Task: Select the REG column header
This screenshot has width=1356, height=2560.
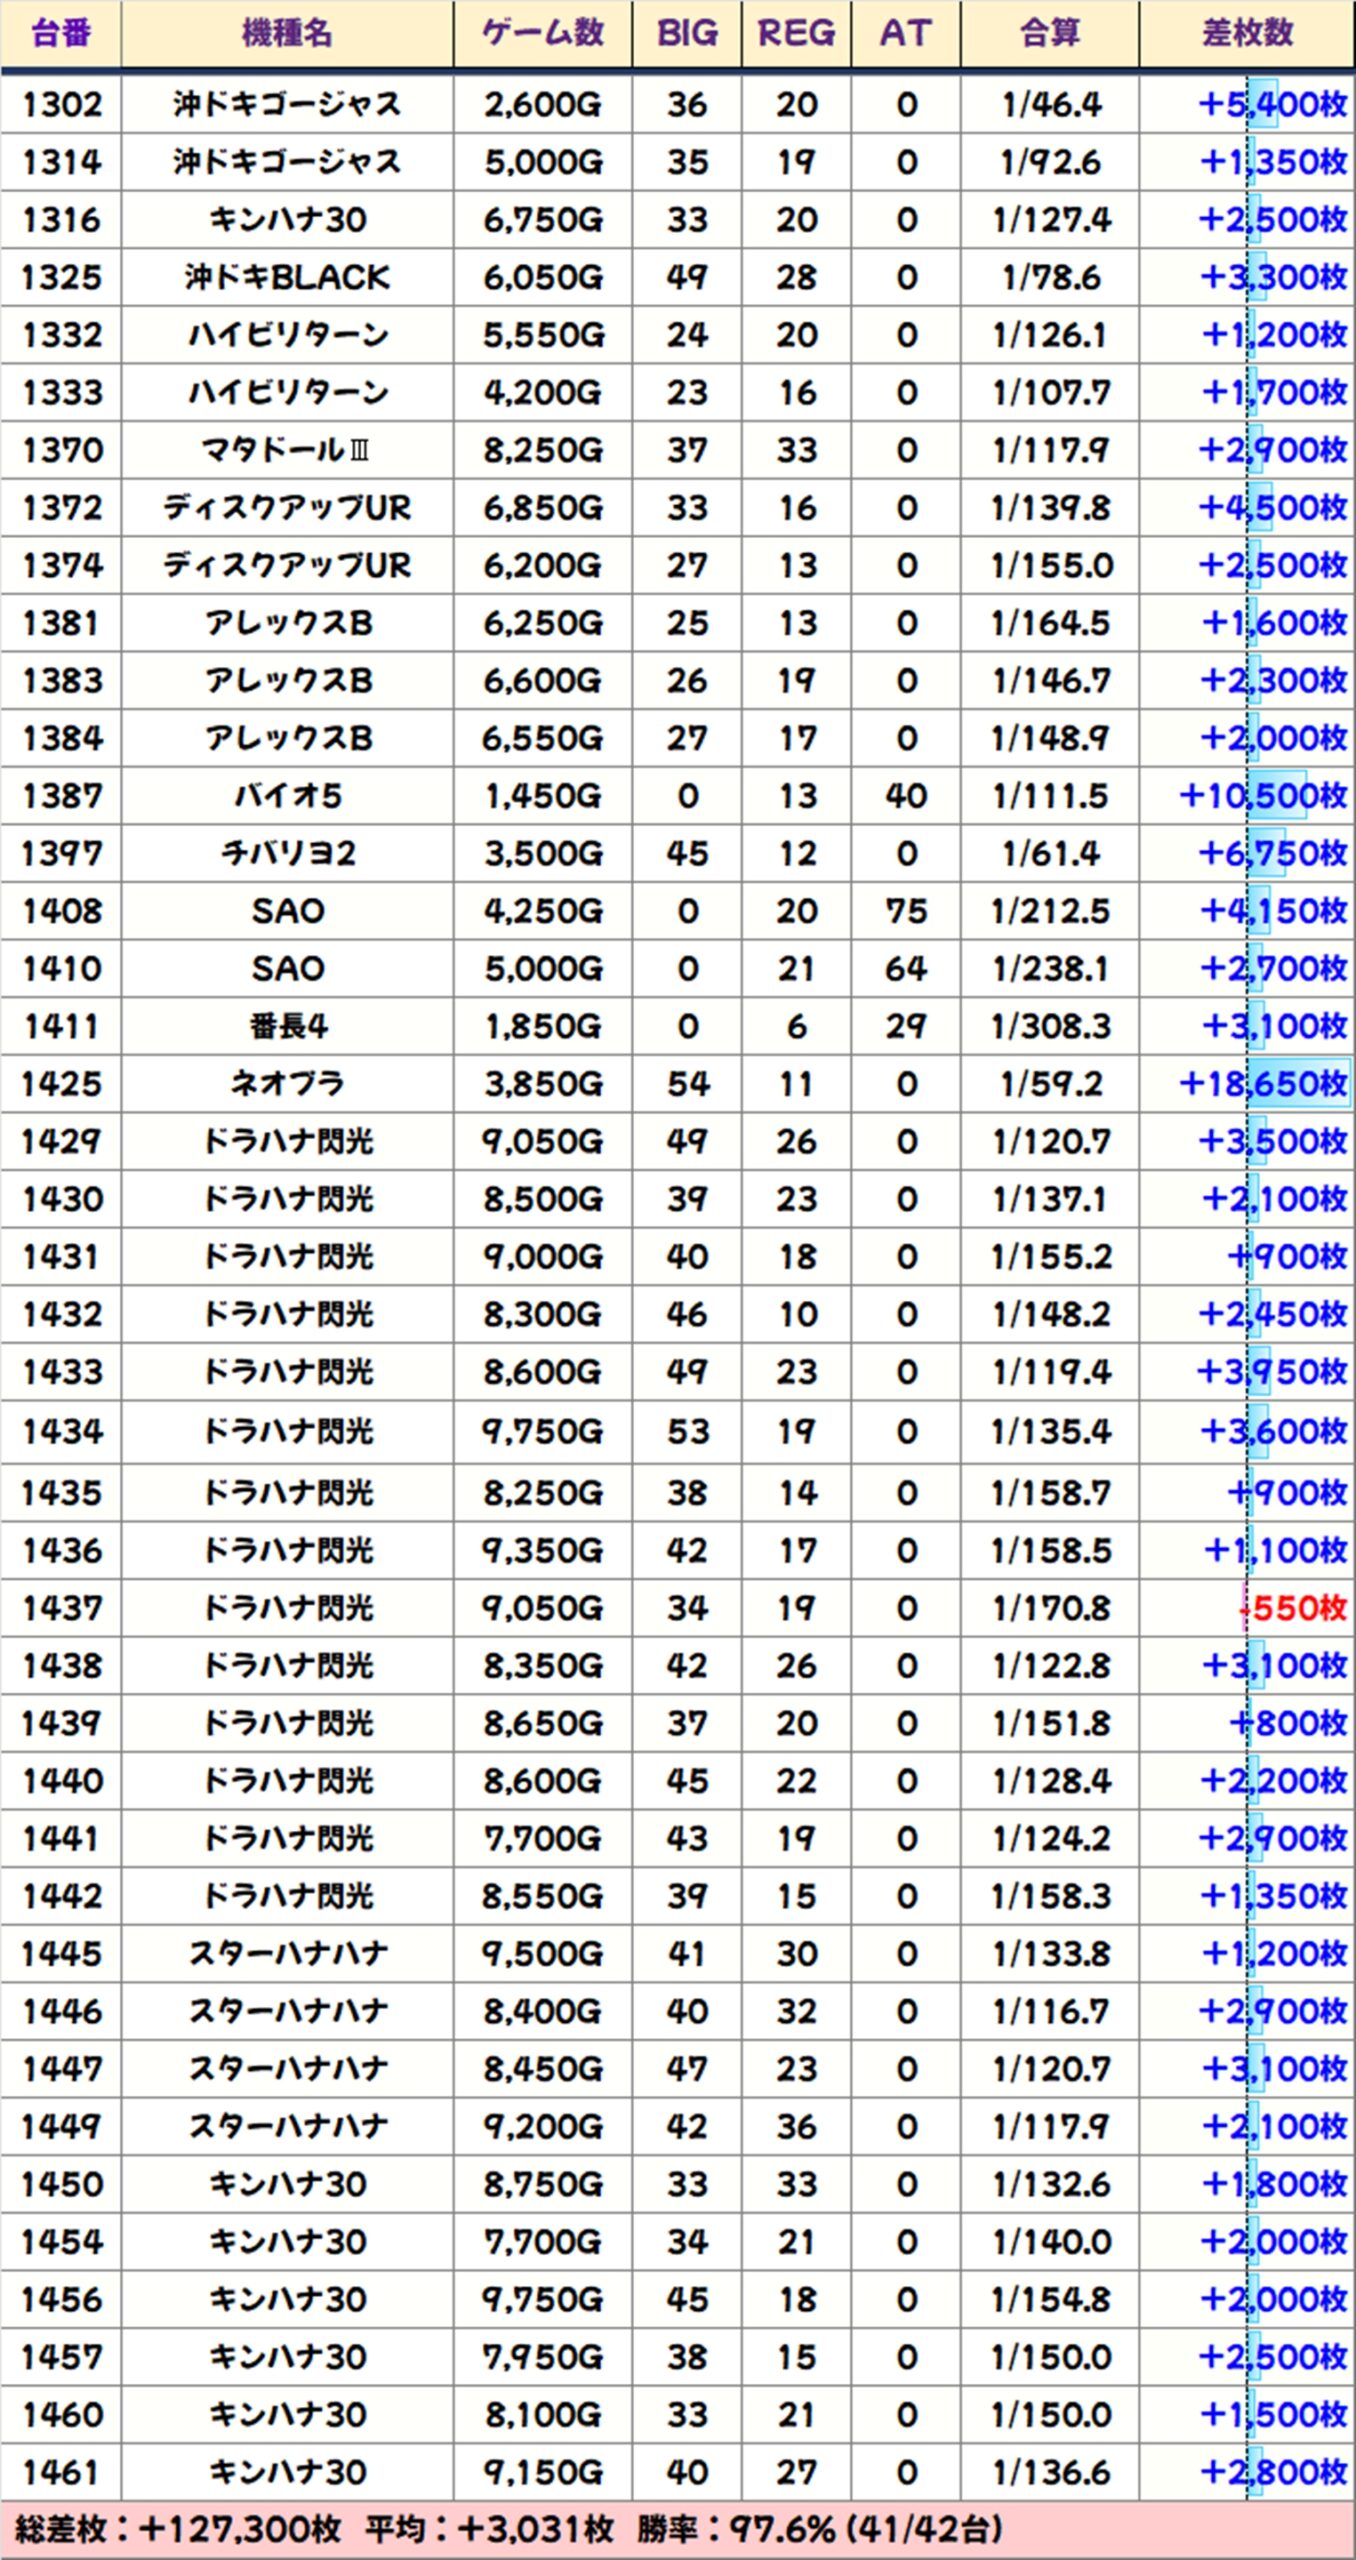Action: pyautogui.click(x=796, y=34)
